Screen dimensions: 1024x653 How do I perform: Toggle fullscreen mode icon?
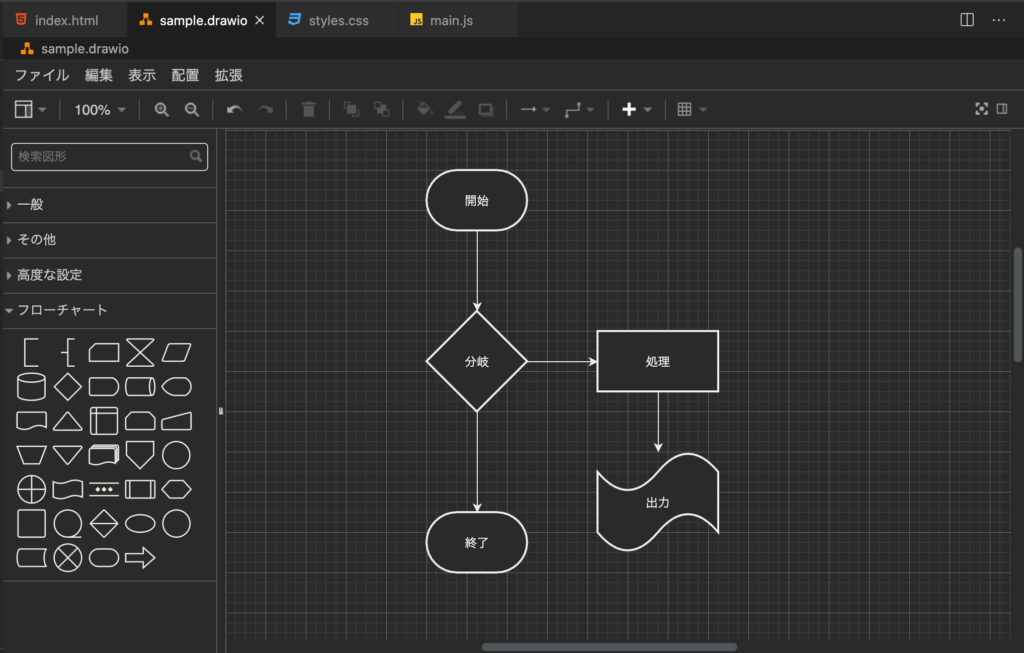click(x=982, y=109)
